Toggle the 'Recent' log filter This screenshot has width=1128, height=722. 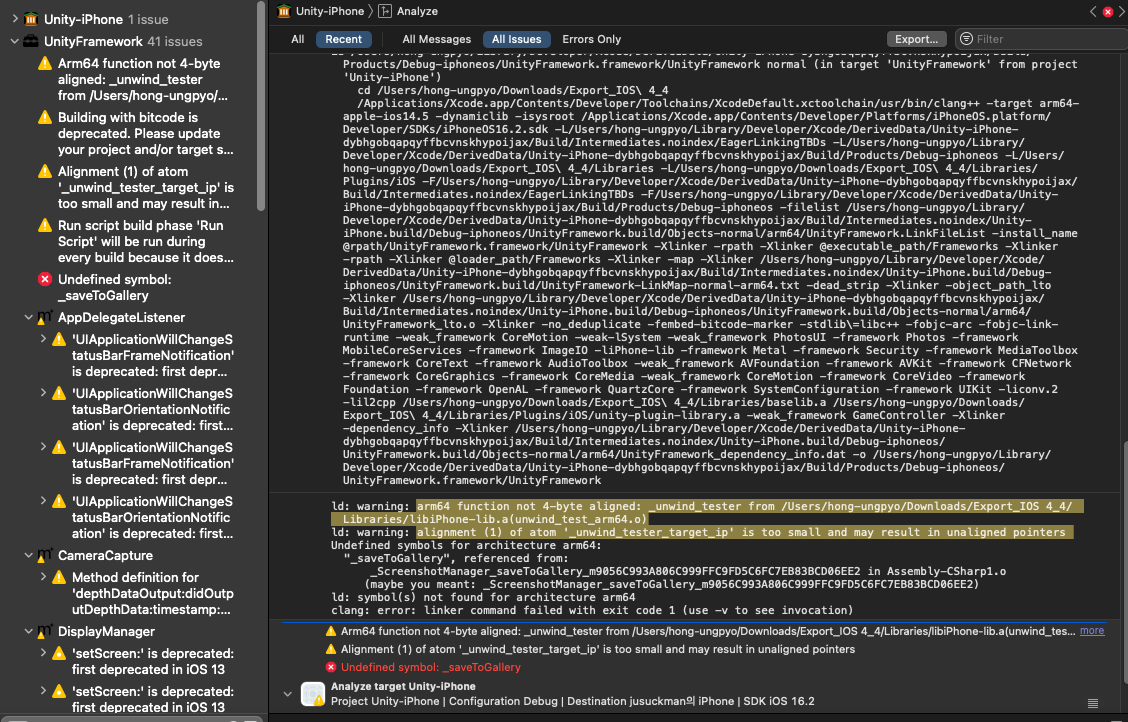[343, 39]
